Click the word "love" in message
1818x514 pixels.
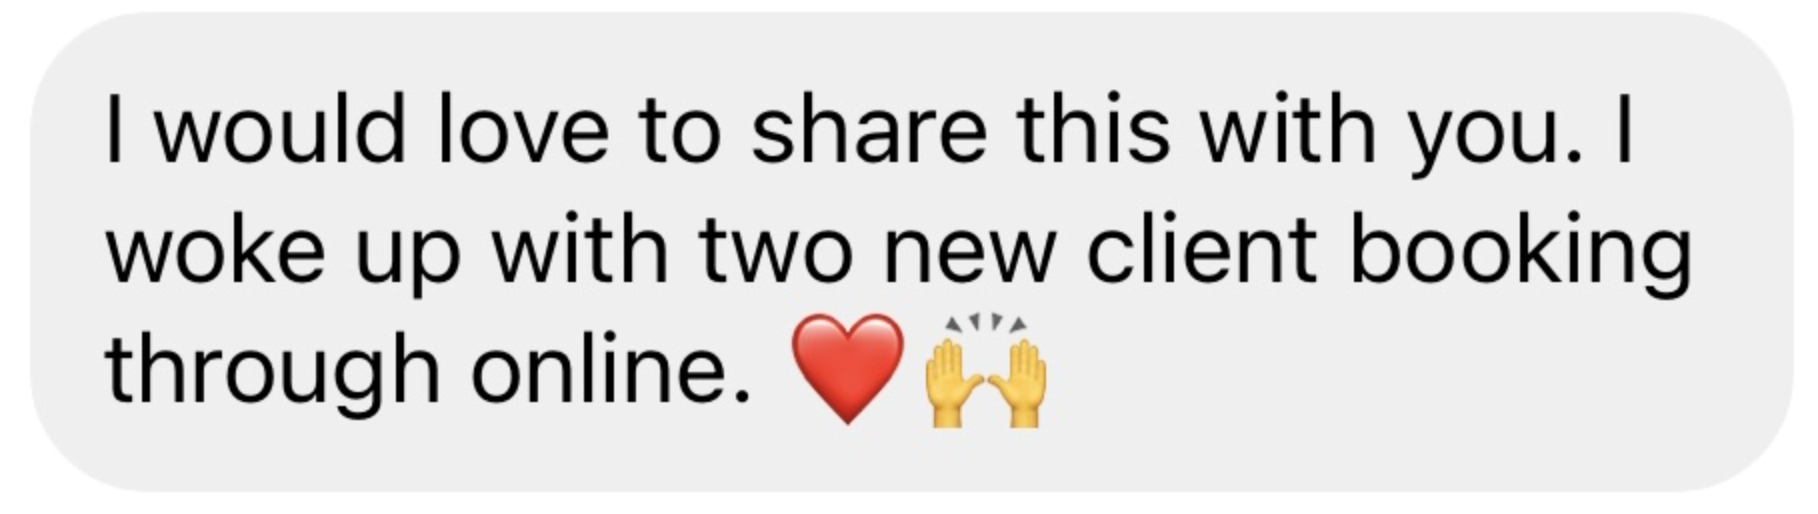pos(522,131)
